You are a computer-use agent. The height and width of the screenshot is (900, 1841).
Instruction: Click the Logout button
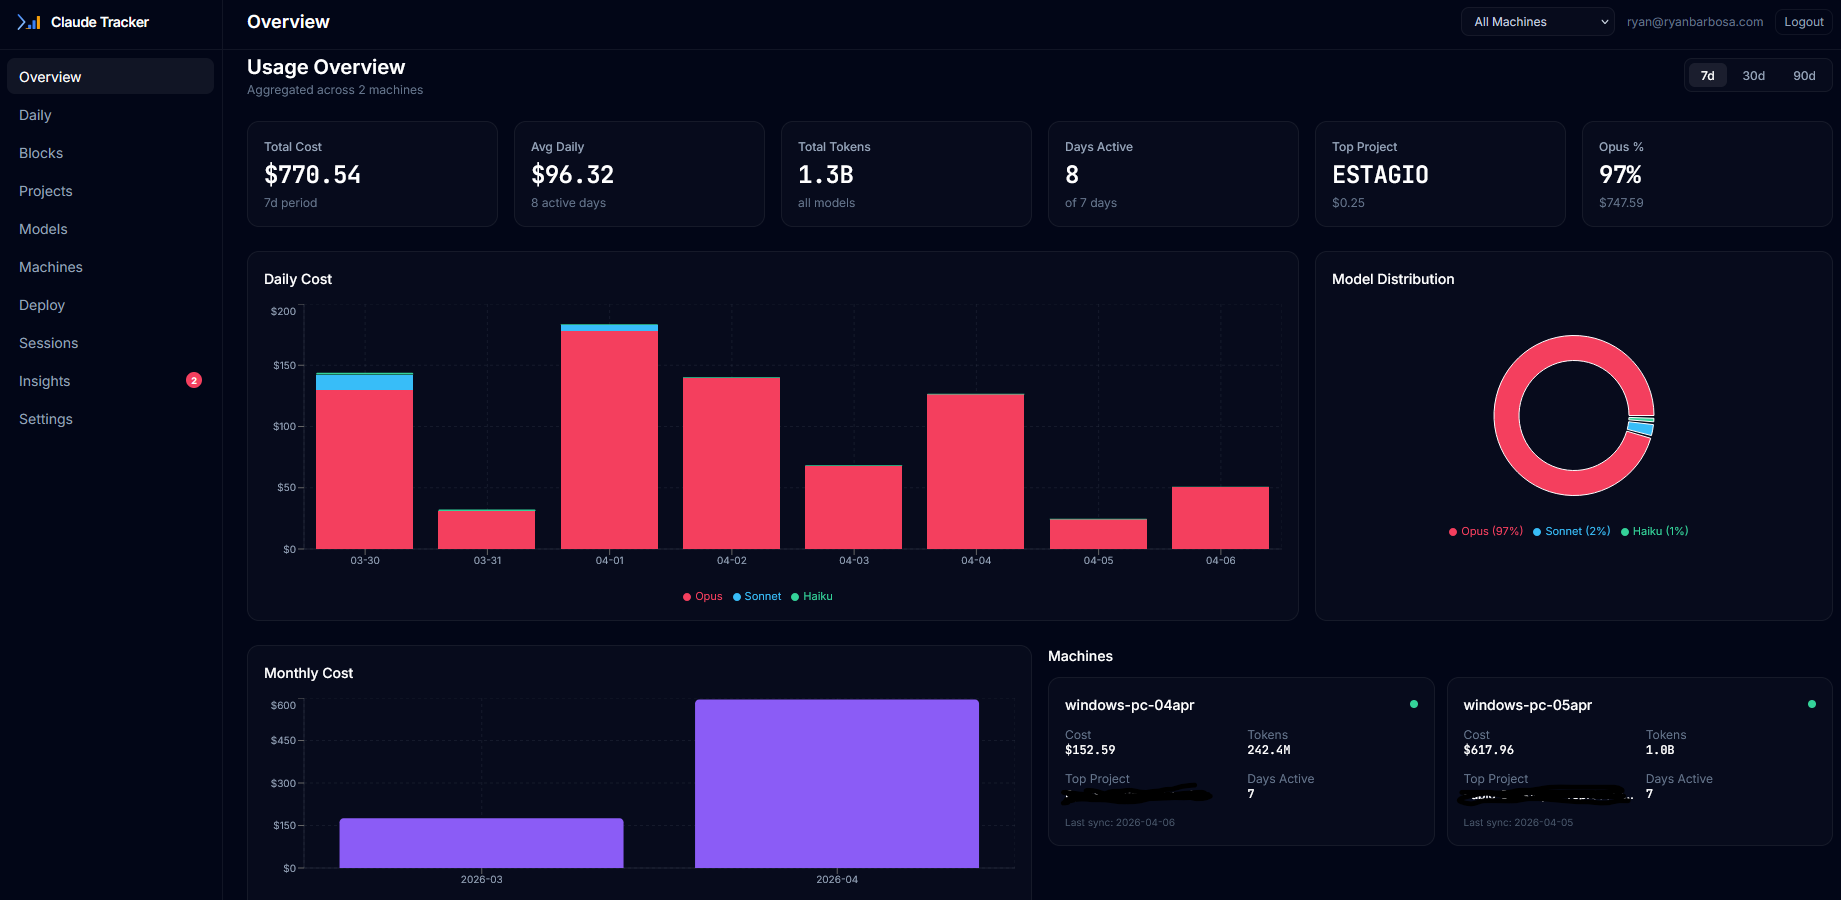point(1803,21)
